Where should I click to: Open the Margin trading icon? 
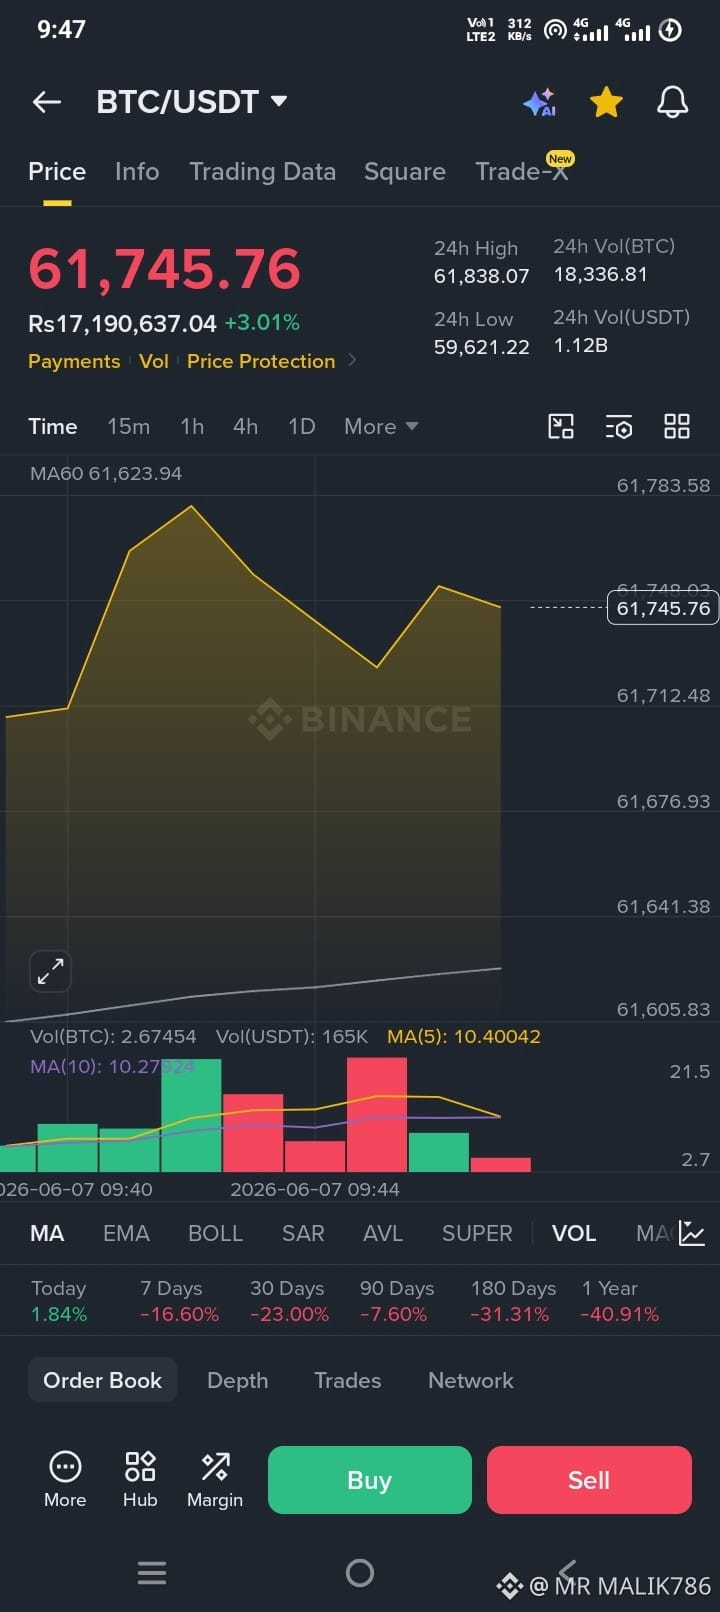(x=215, y=1479)
